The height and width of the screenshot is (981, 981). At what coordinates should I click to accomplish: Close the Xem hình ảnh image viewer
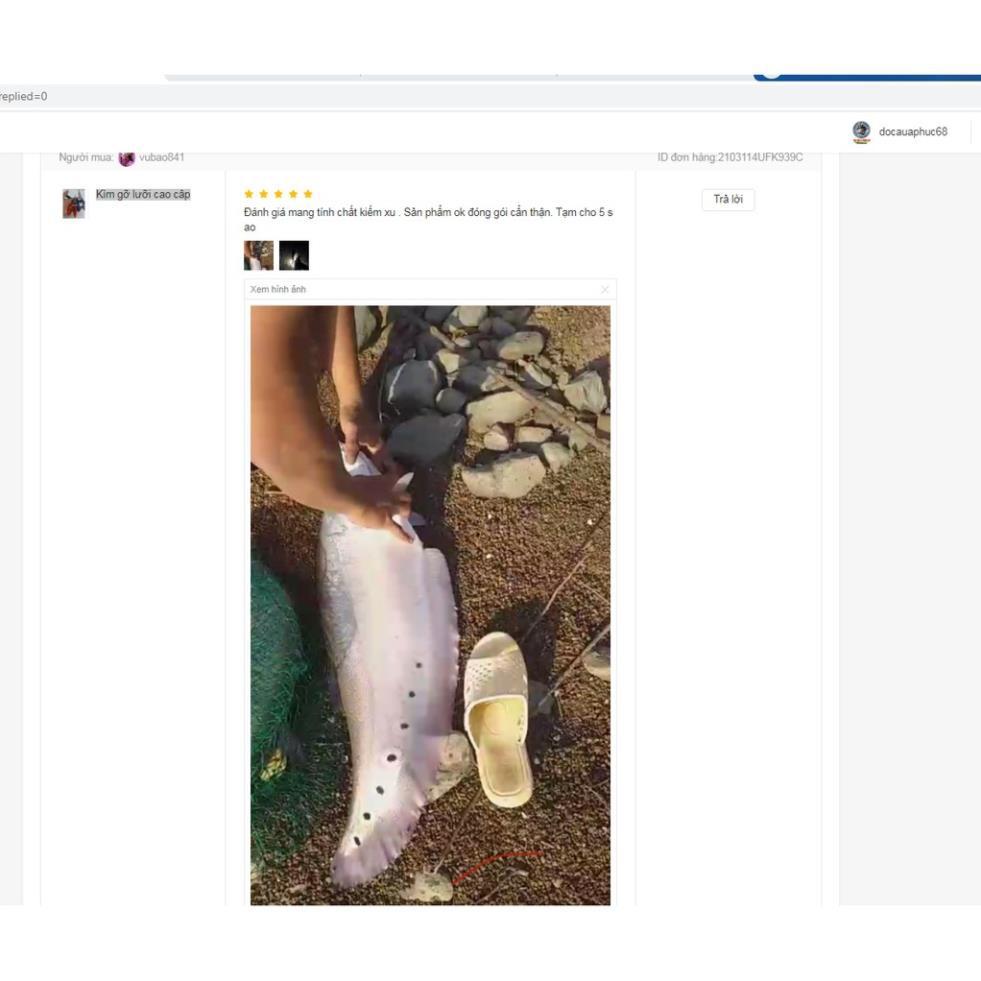pos(604,290)
